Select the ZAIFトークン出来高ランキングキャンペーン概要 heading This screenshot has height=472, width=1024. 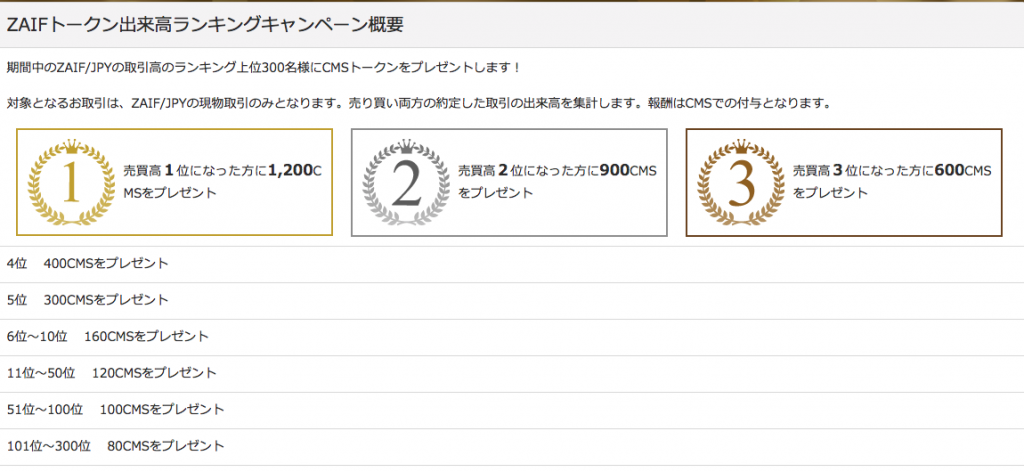[205, 25]
